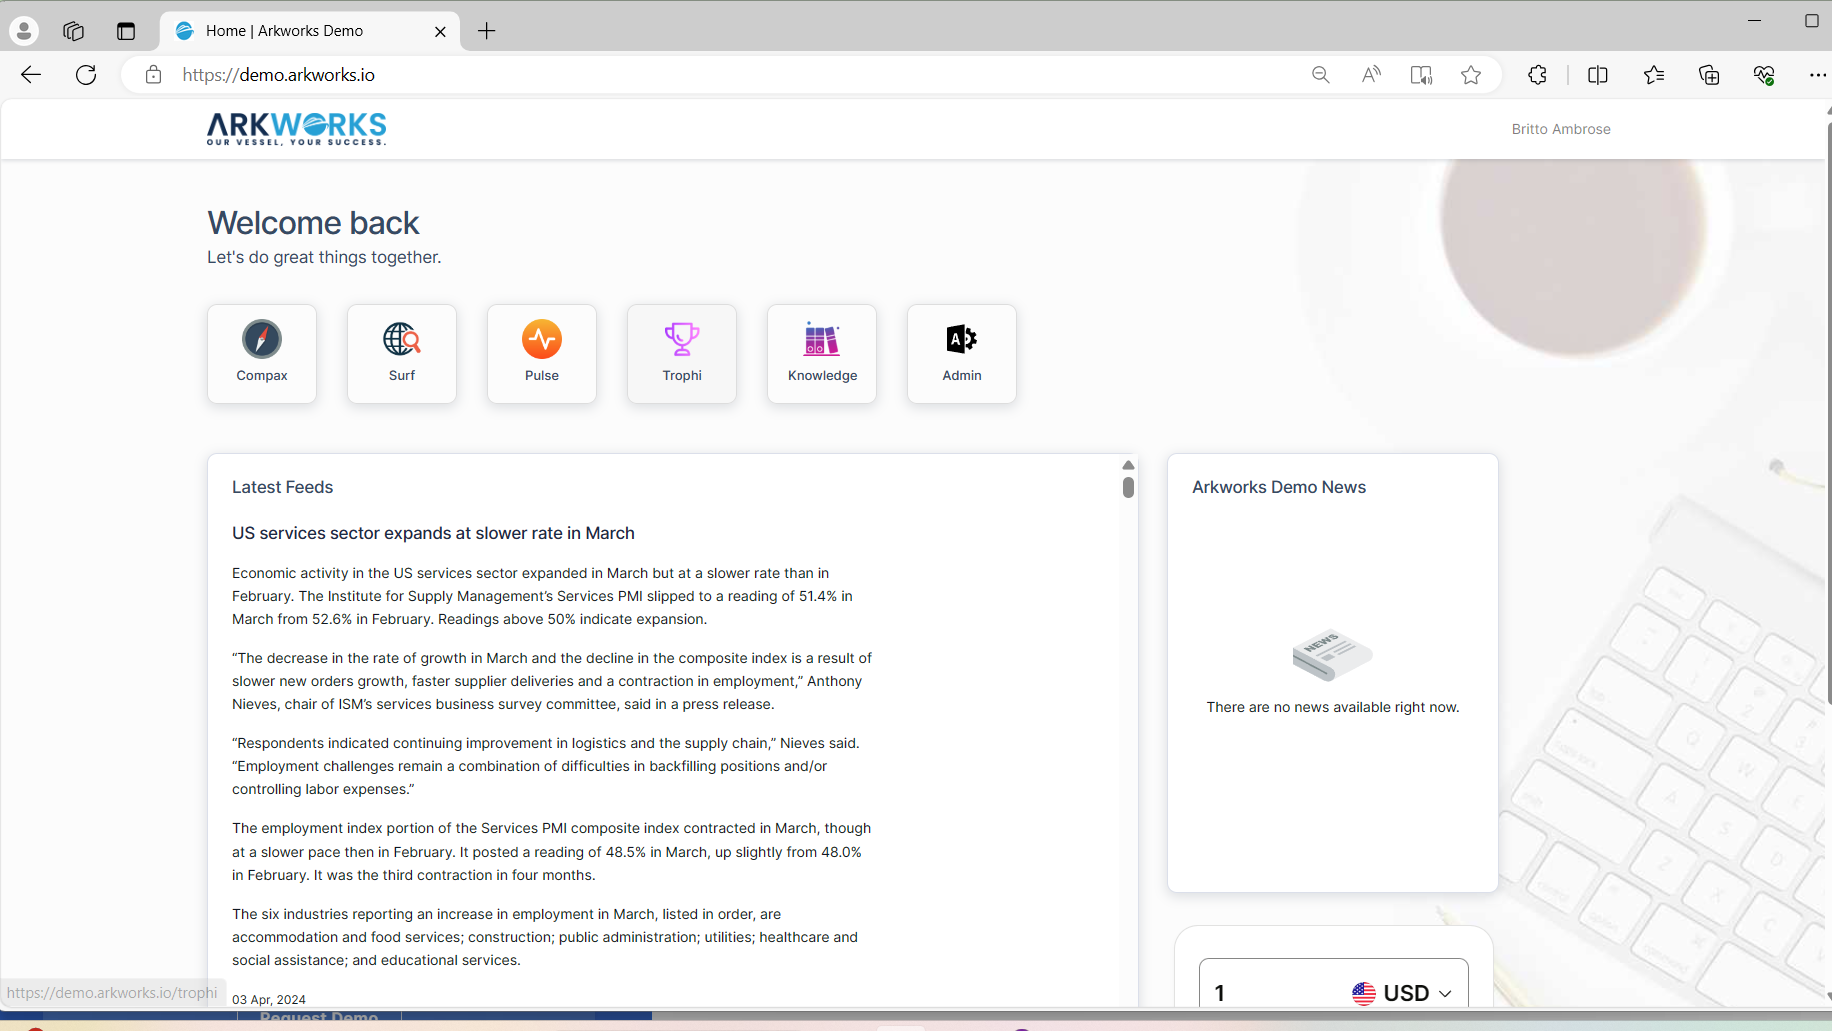Screen dimensions: 1832x1031
Task: Click the Welcome back heading
Action: [x=313, y=223]
